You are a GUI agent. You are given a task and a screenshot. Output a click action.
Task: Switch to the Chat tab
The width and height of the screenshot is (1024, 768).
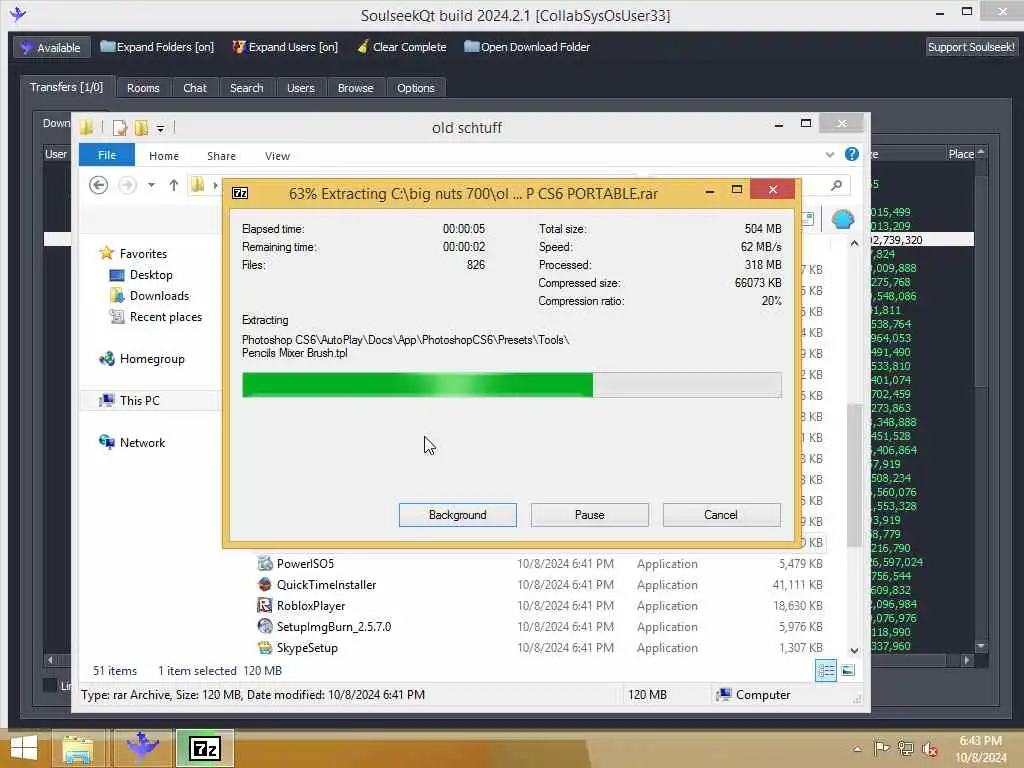tap(195, 88)
